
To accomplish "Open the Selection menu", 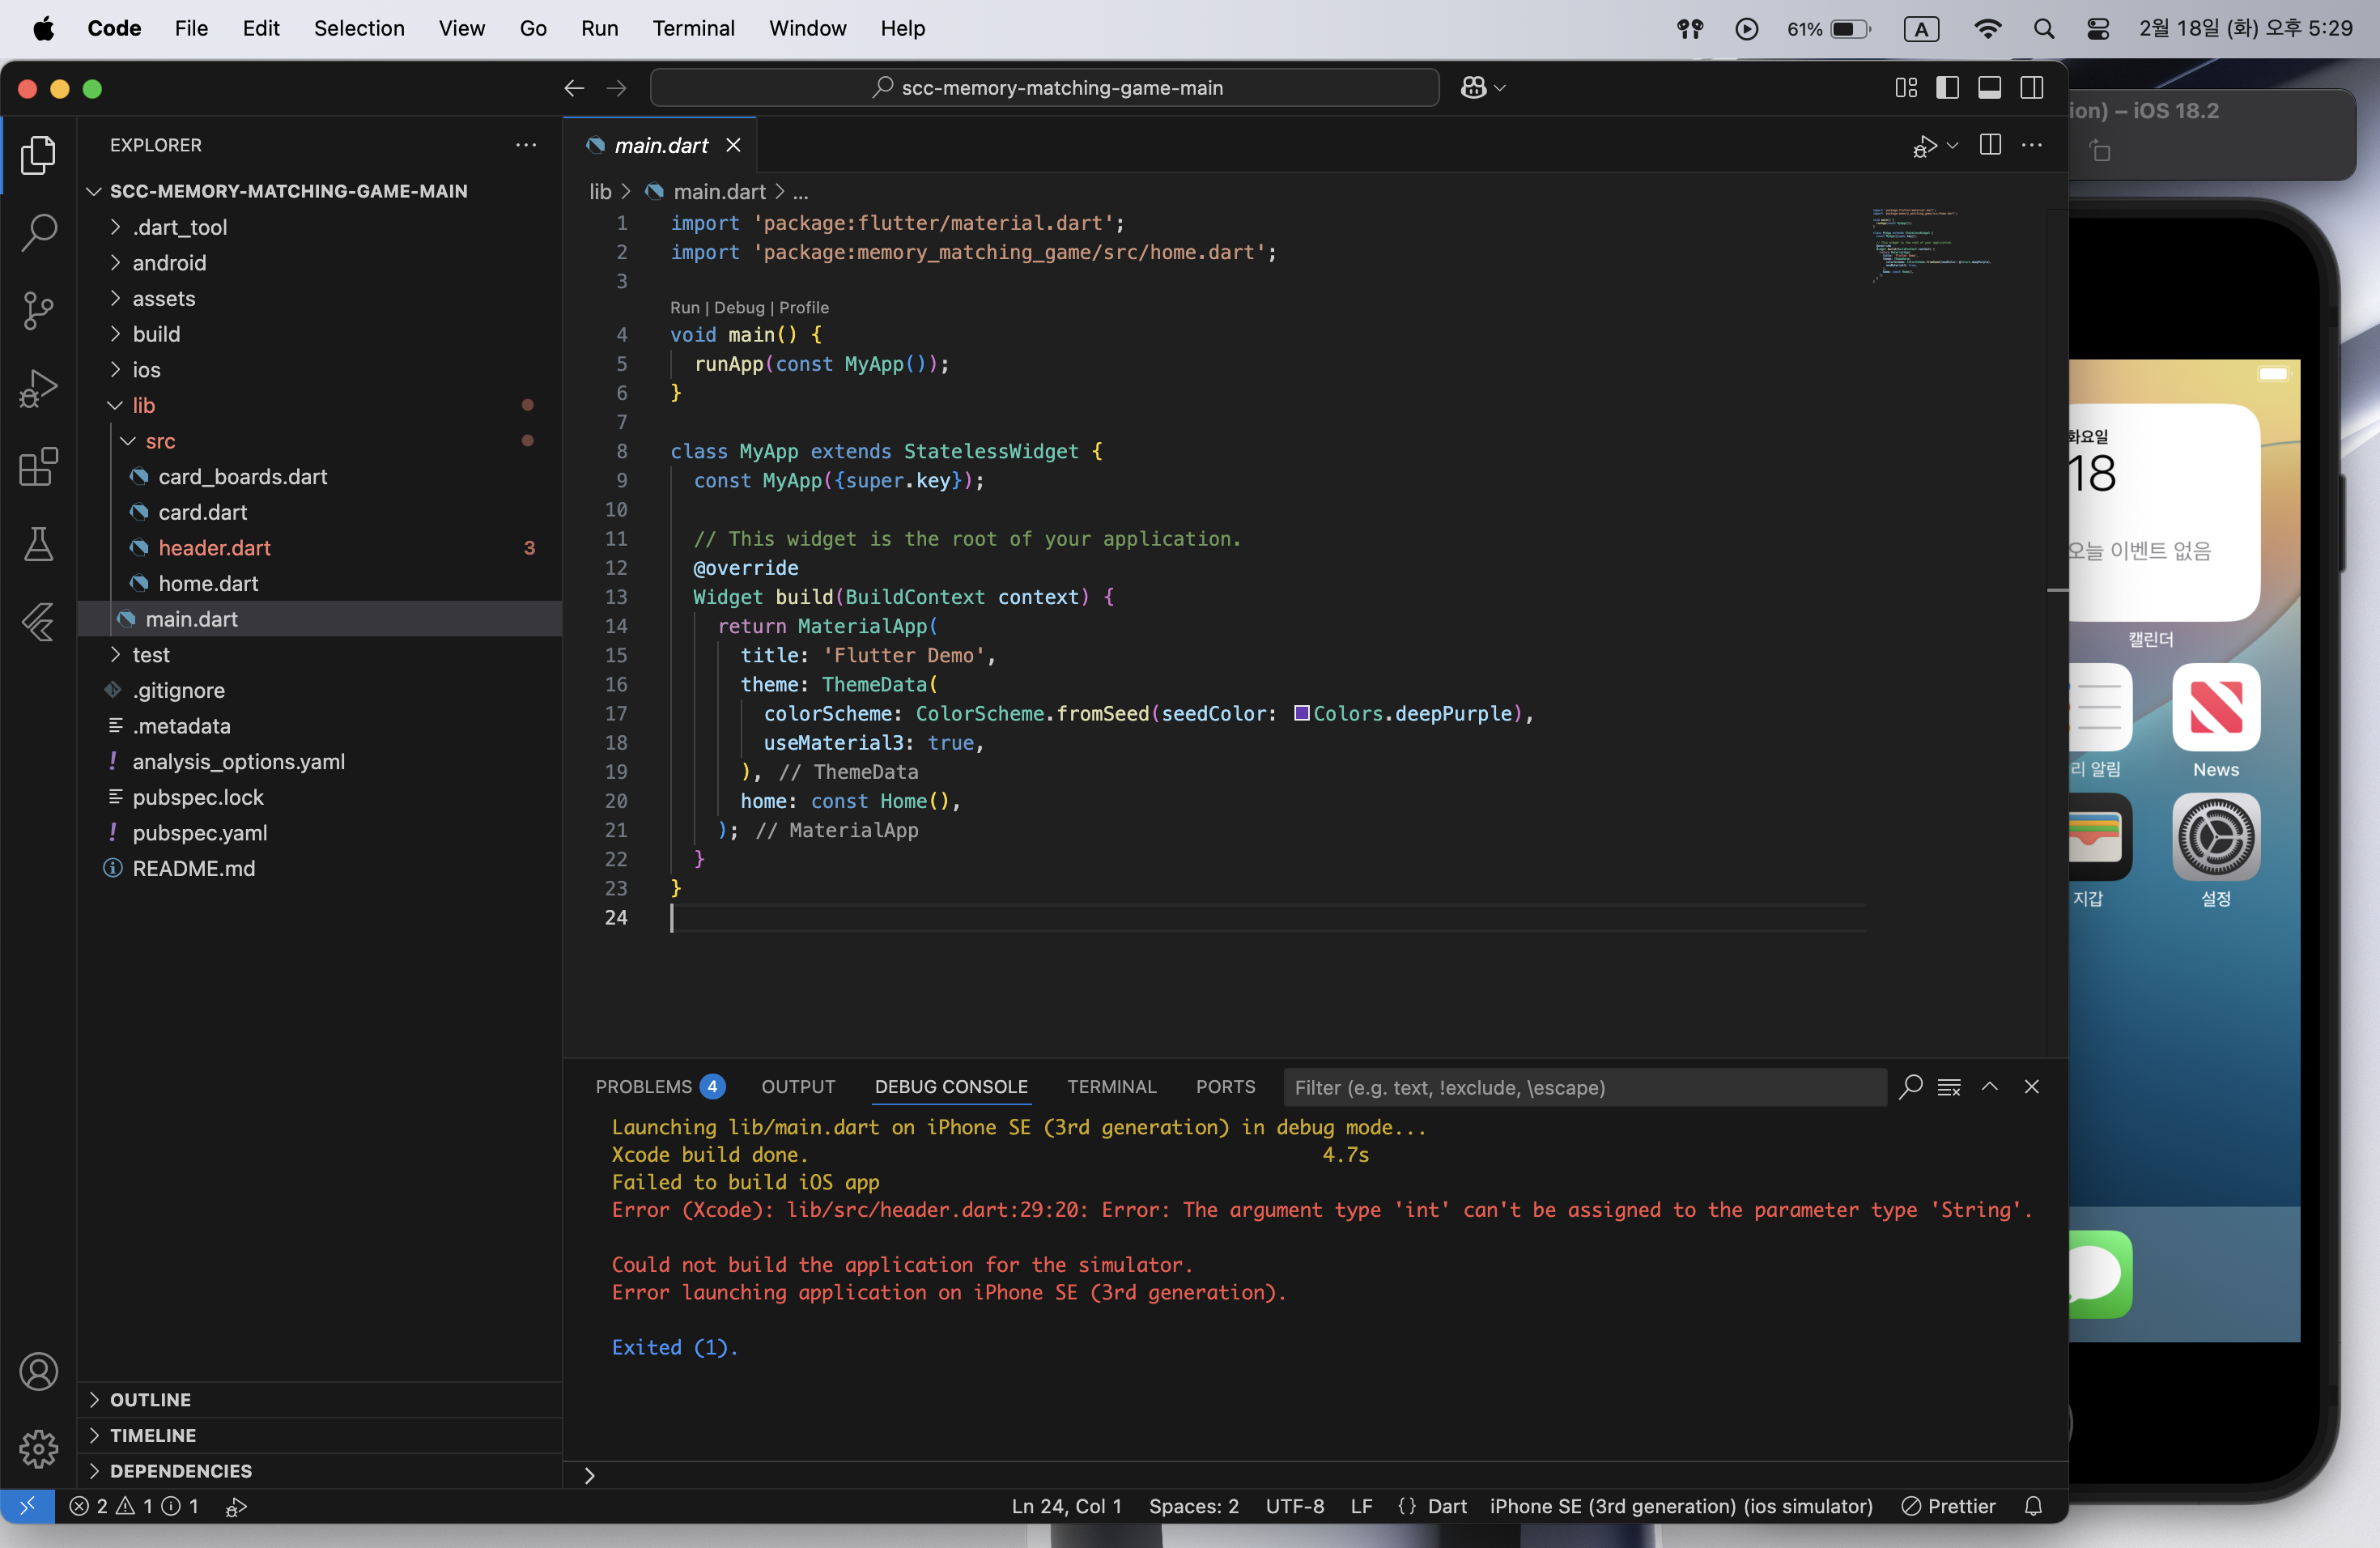I will point(359,29).
